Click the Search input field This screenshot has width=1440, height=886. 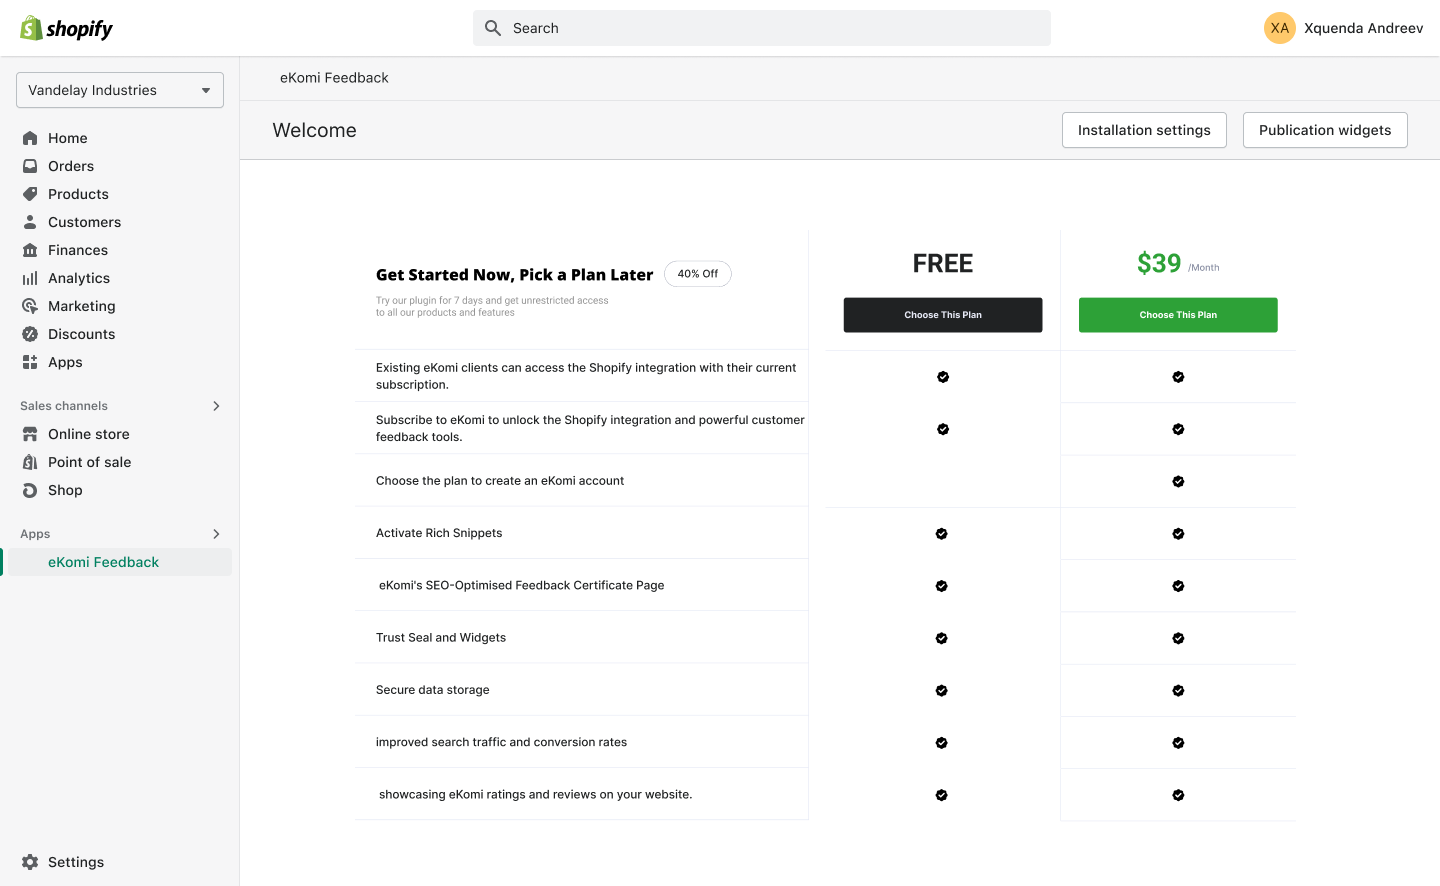pyautogui.click(x=762, y=28)
